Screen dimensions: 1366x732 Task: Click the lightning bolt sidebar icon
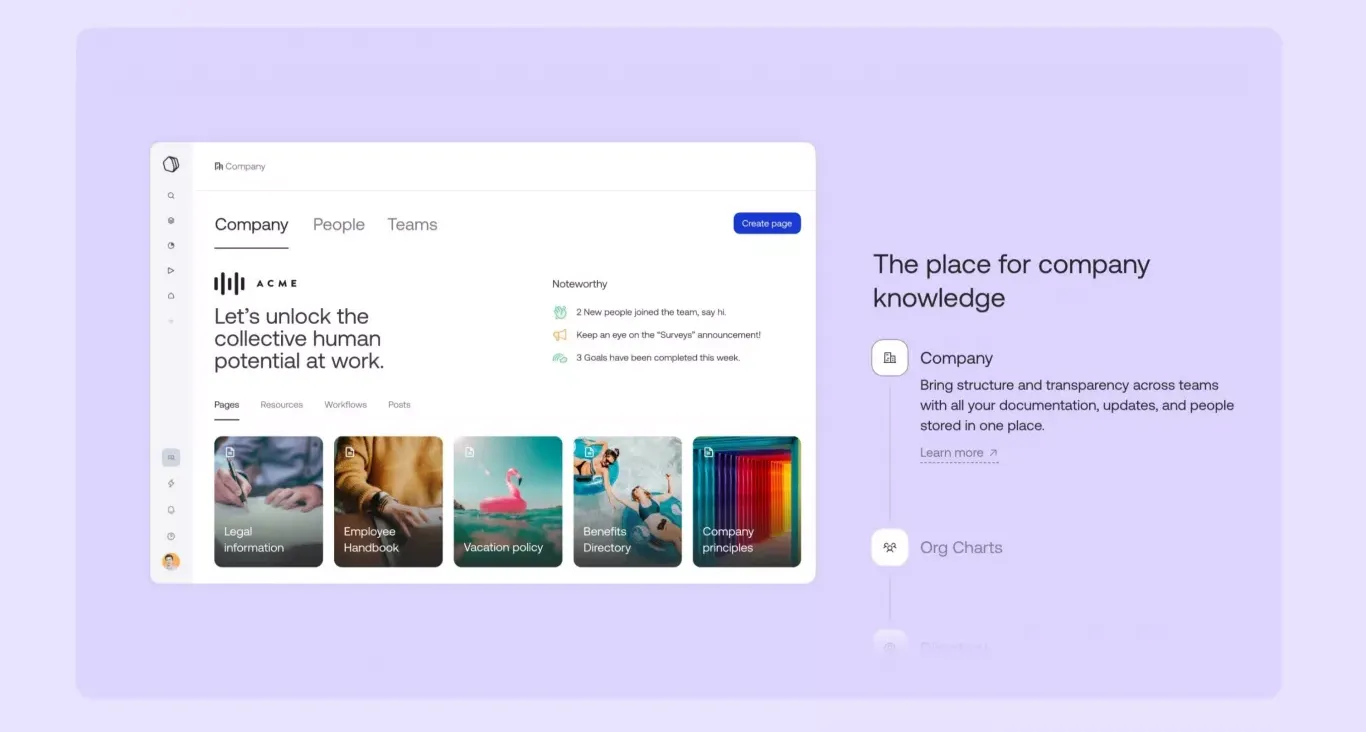tap(171, 484)
